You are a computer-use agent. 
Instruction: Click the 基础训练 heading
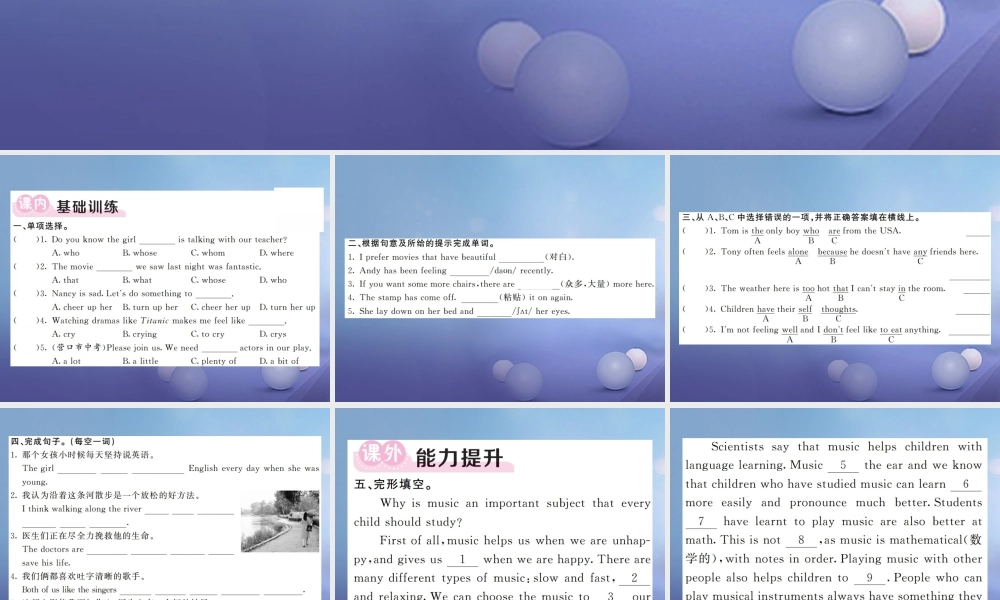pyautogui.click(x=87, y=207)
